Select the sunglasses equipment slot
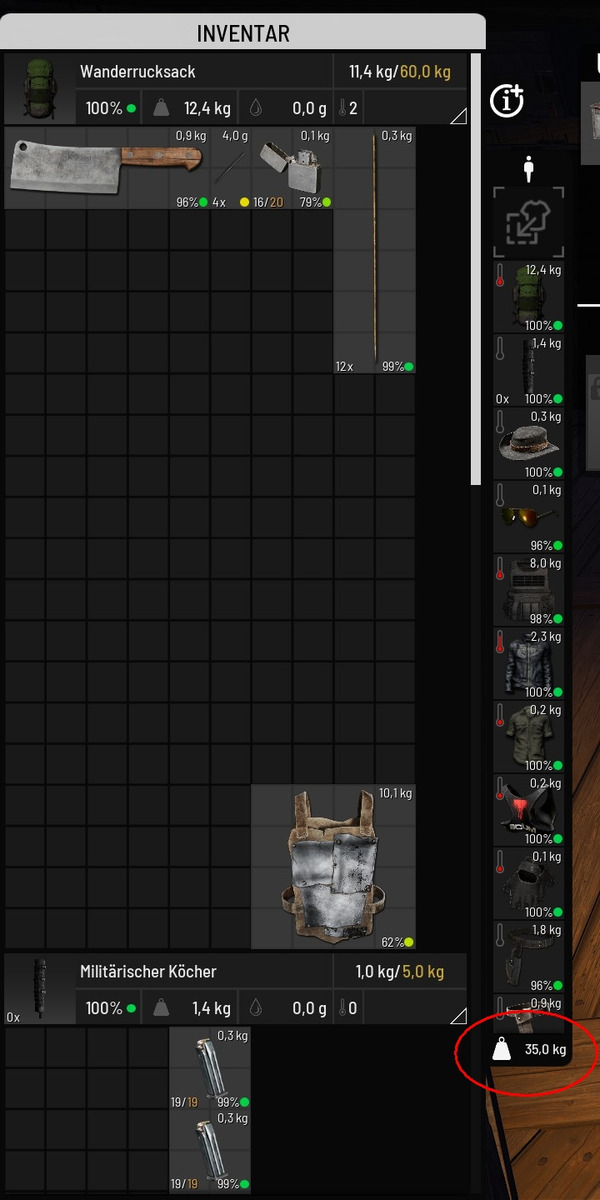This screenshot has width=600, height=1200. 529,516
